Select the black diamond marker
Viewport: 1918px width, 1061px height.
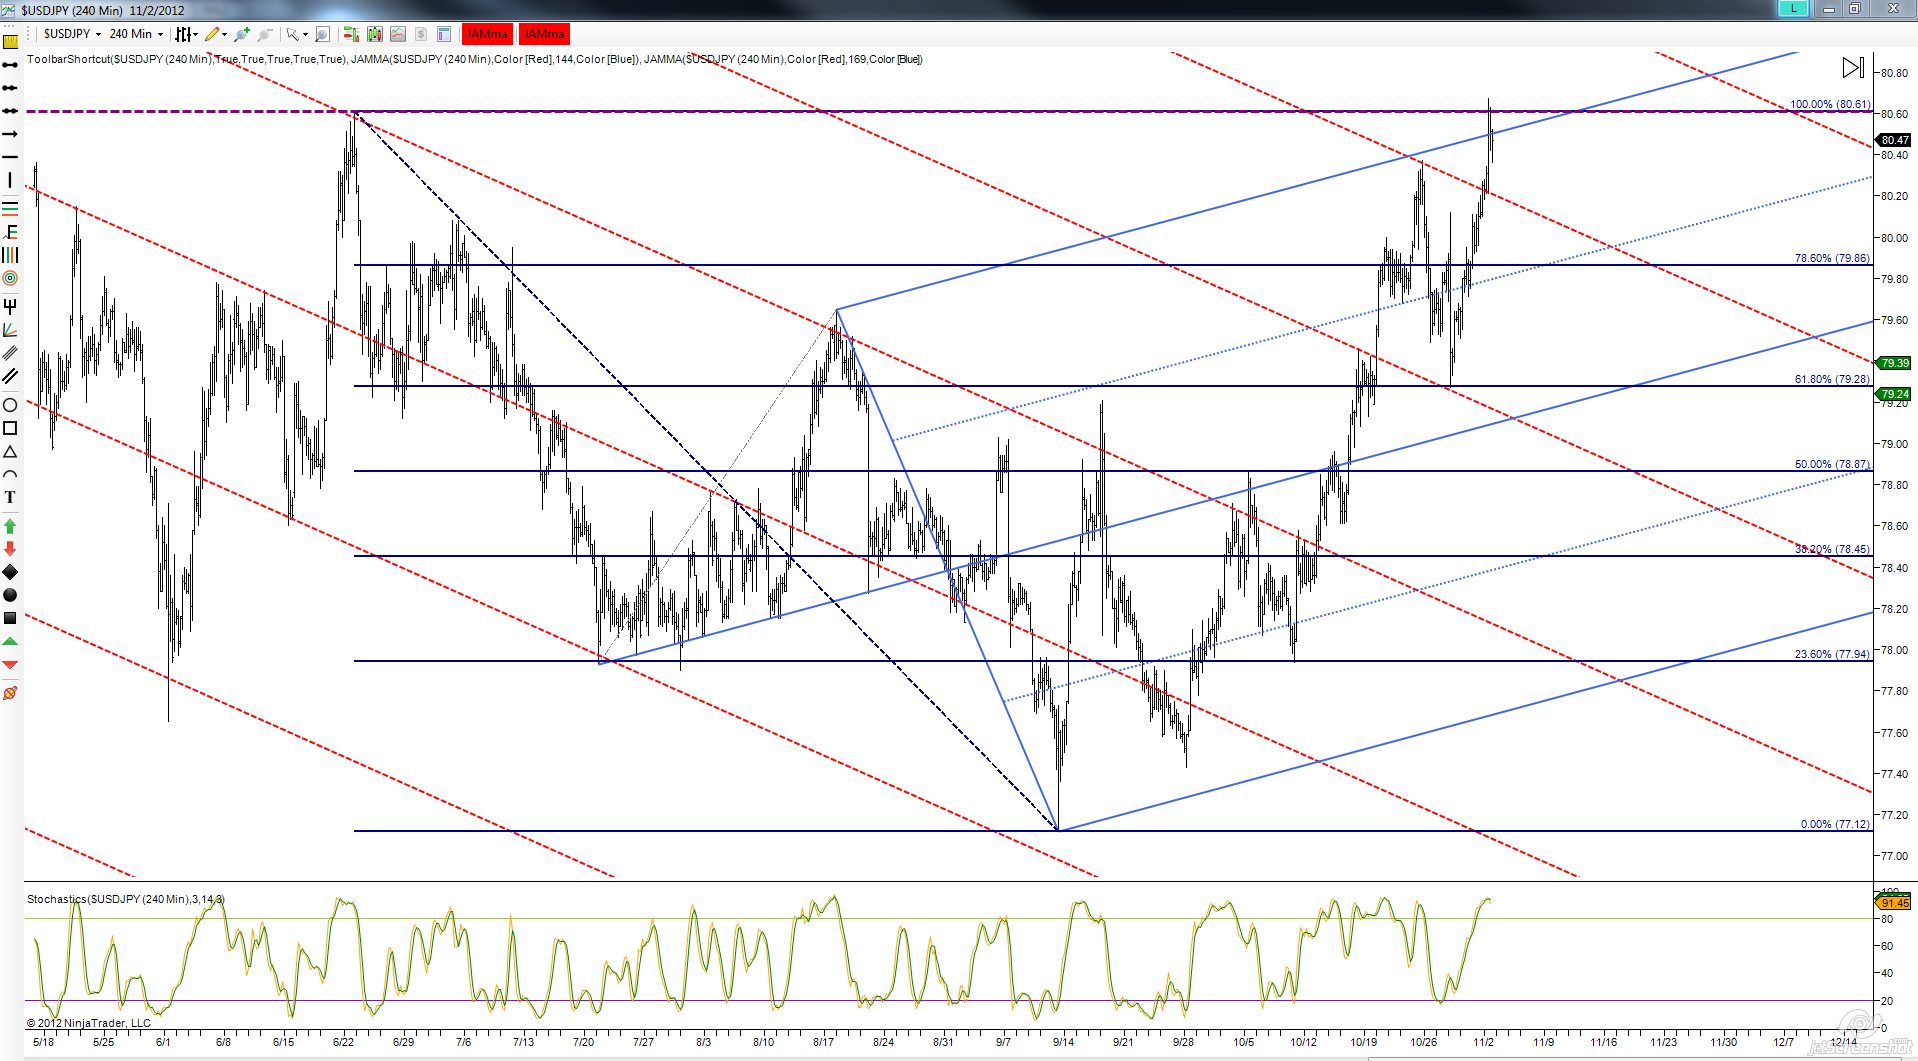[x=10, y=572]
